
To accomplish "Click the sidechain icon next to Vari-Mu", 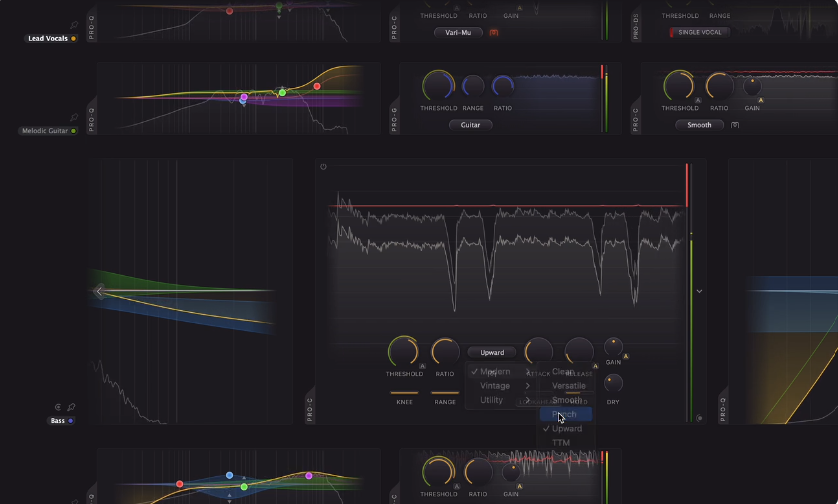I will 494,32.
